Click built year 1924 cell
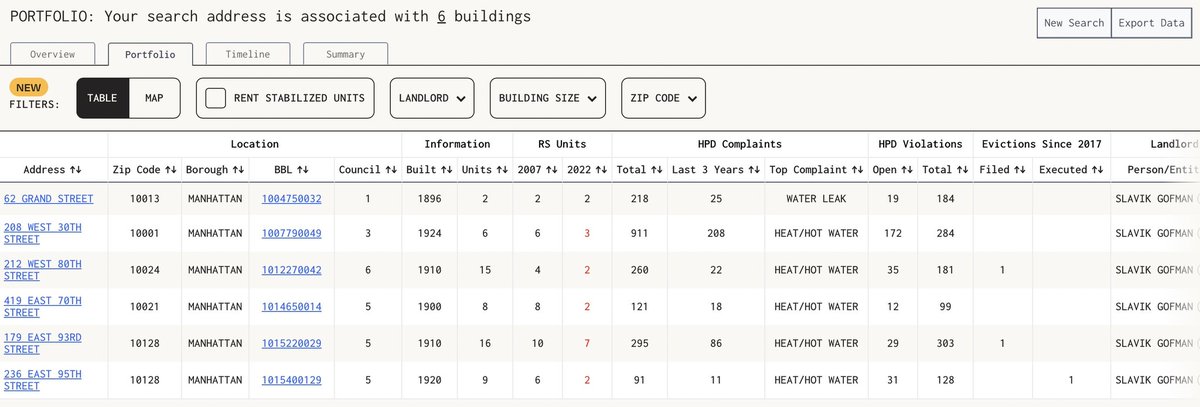 pyautogui.click(x=428, y=233)
